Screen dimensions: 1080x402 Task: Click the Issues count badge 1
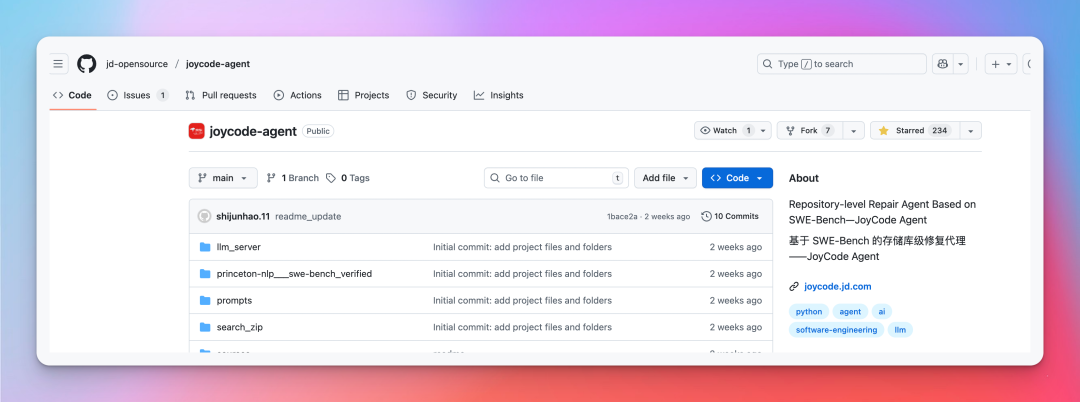(x=163, y=95)
